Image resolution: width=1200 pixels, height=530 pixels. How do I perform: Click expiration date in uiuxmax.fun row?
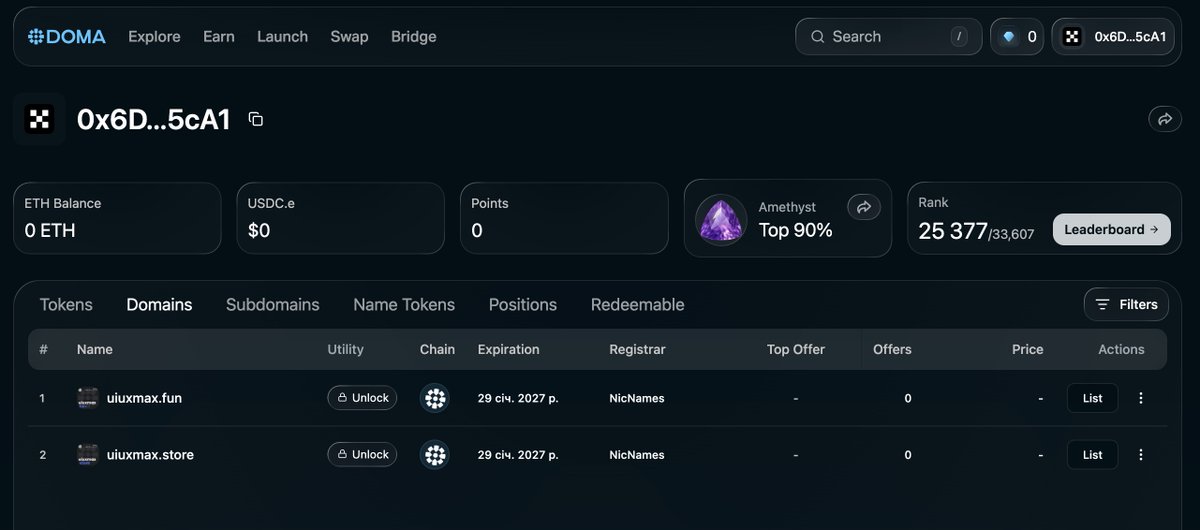coord(518,398)
